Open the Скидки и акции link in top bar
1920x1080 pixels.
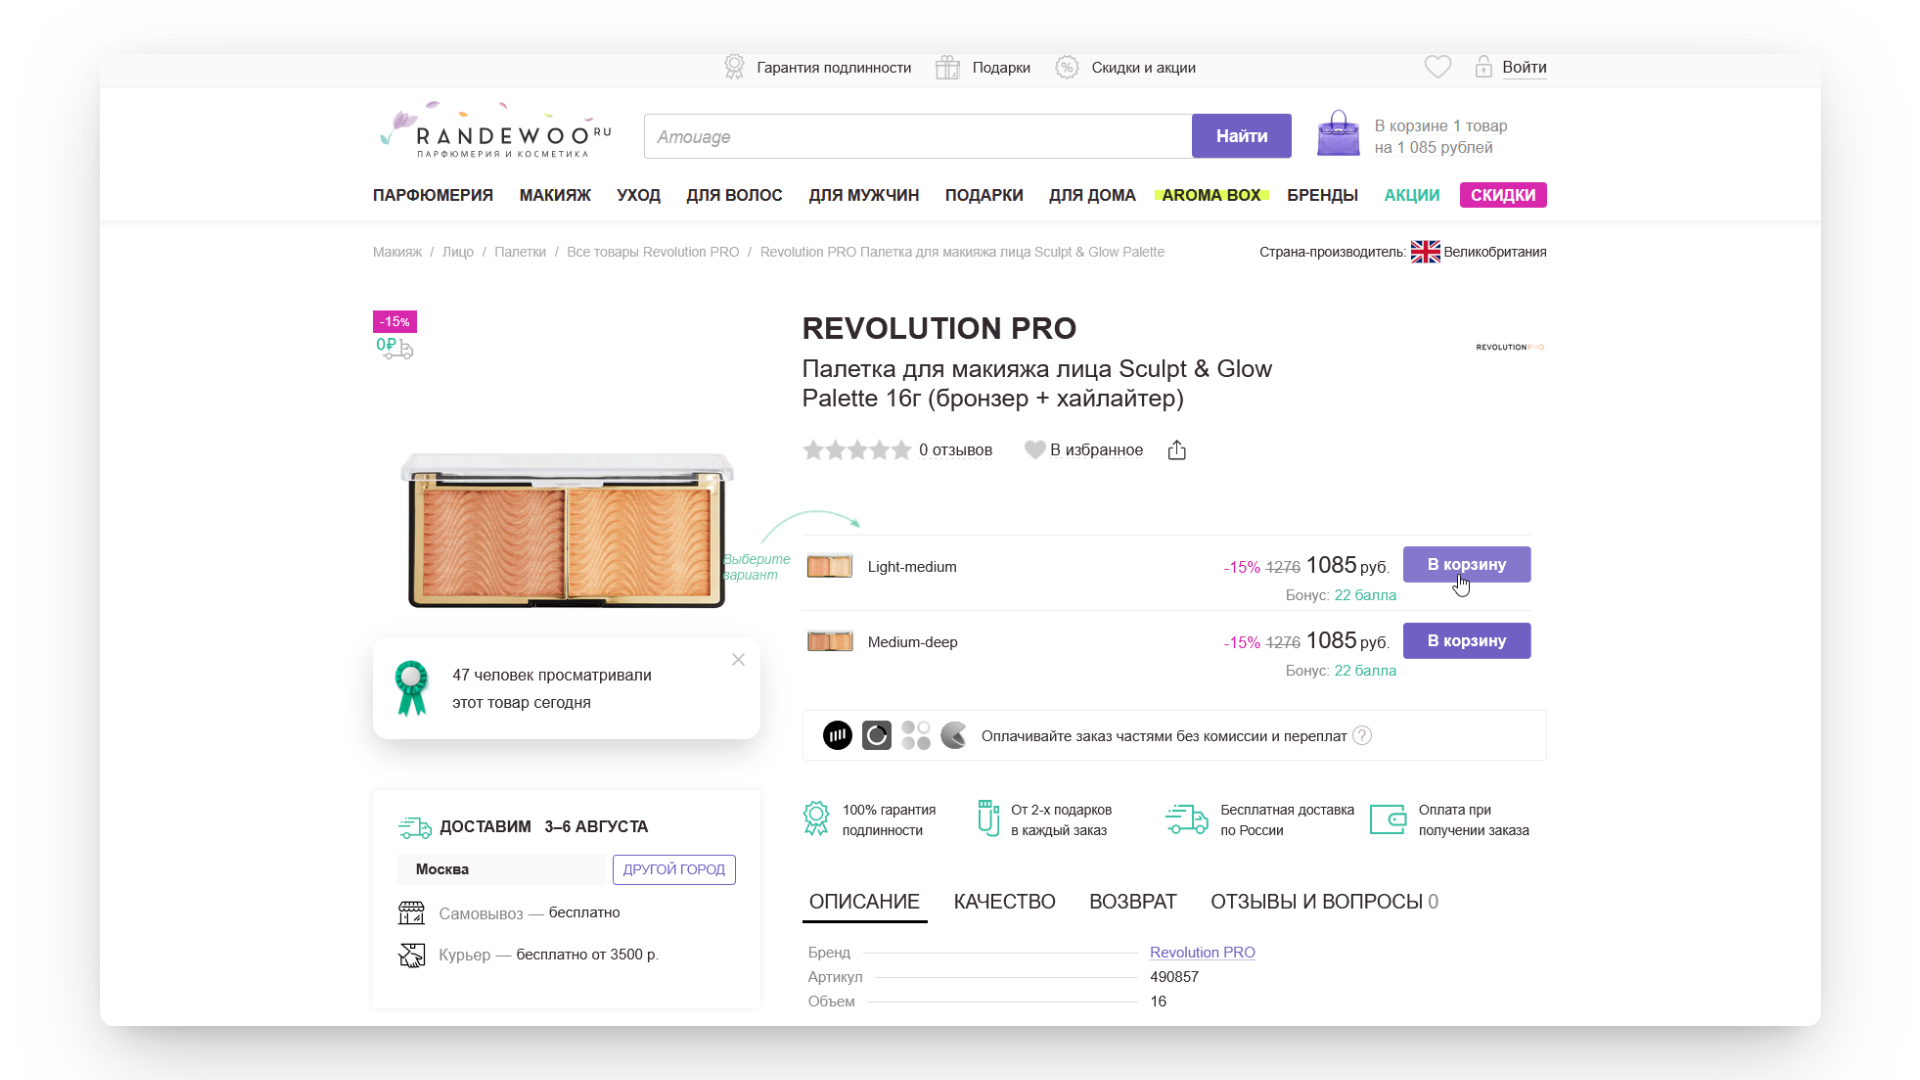click(x=1144, y=68)
